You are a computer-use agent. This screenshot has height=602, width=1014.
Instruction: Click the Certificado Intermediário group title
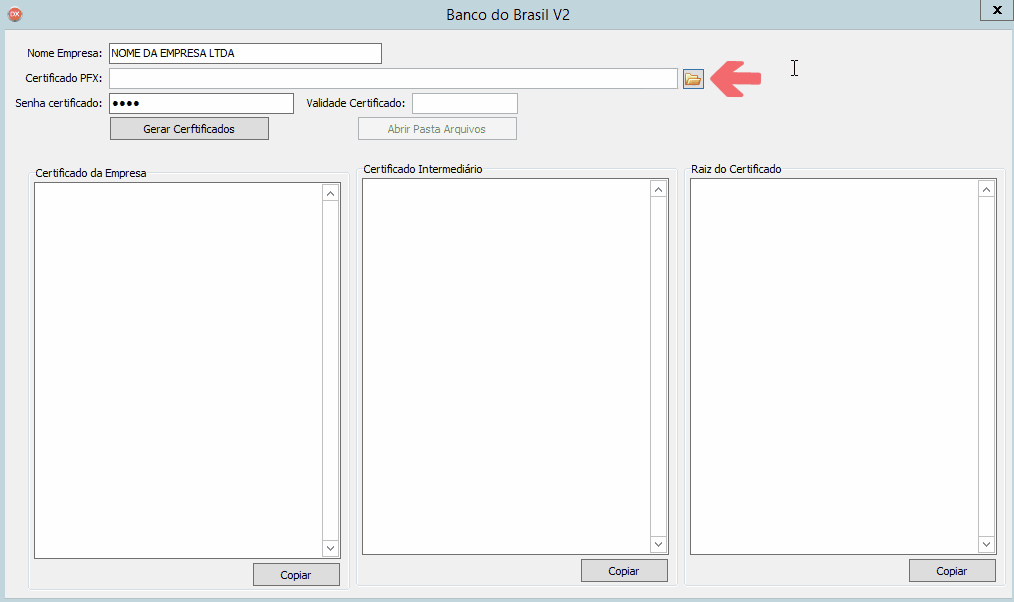(x=423, y=169)
